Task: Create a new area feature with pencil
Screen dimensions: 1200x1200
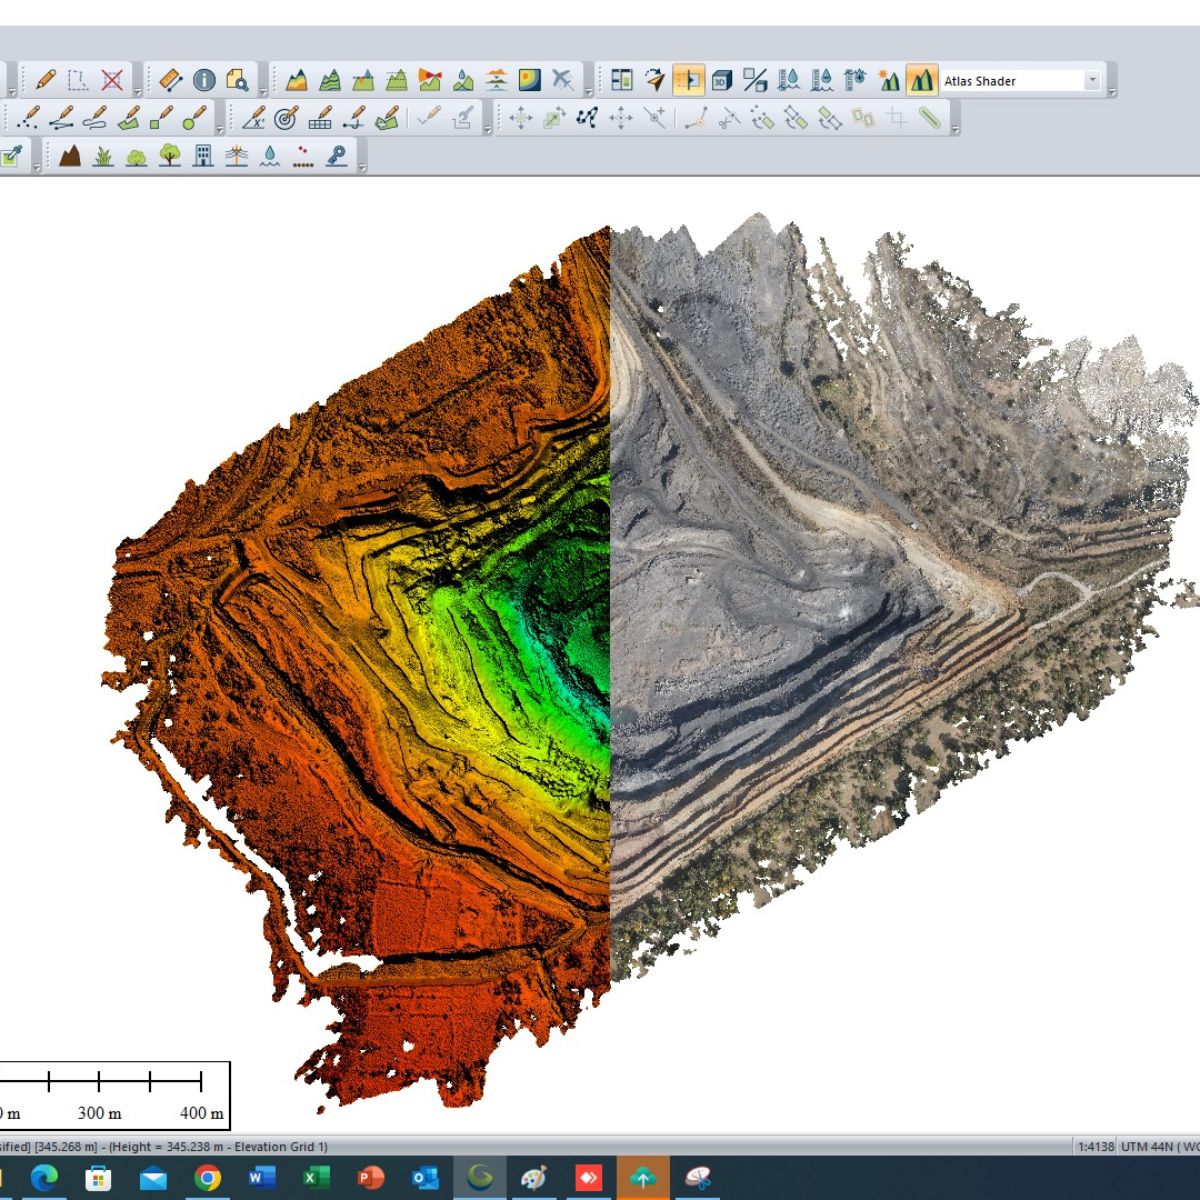Action: [128, 119]
